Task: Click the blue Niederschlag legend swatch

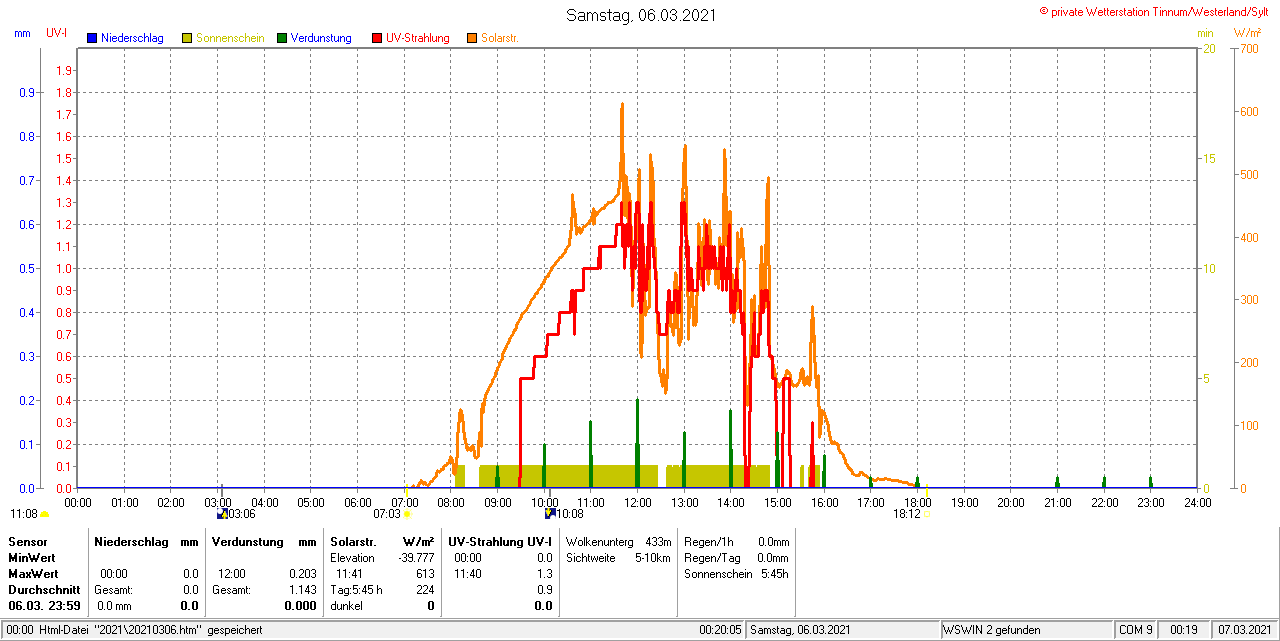Action: (x=92, y=38)
